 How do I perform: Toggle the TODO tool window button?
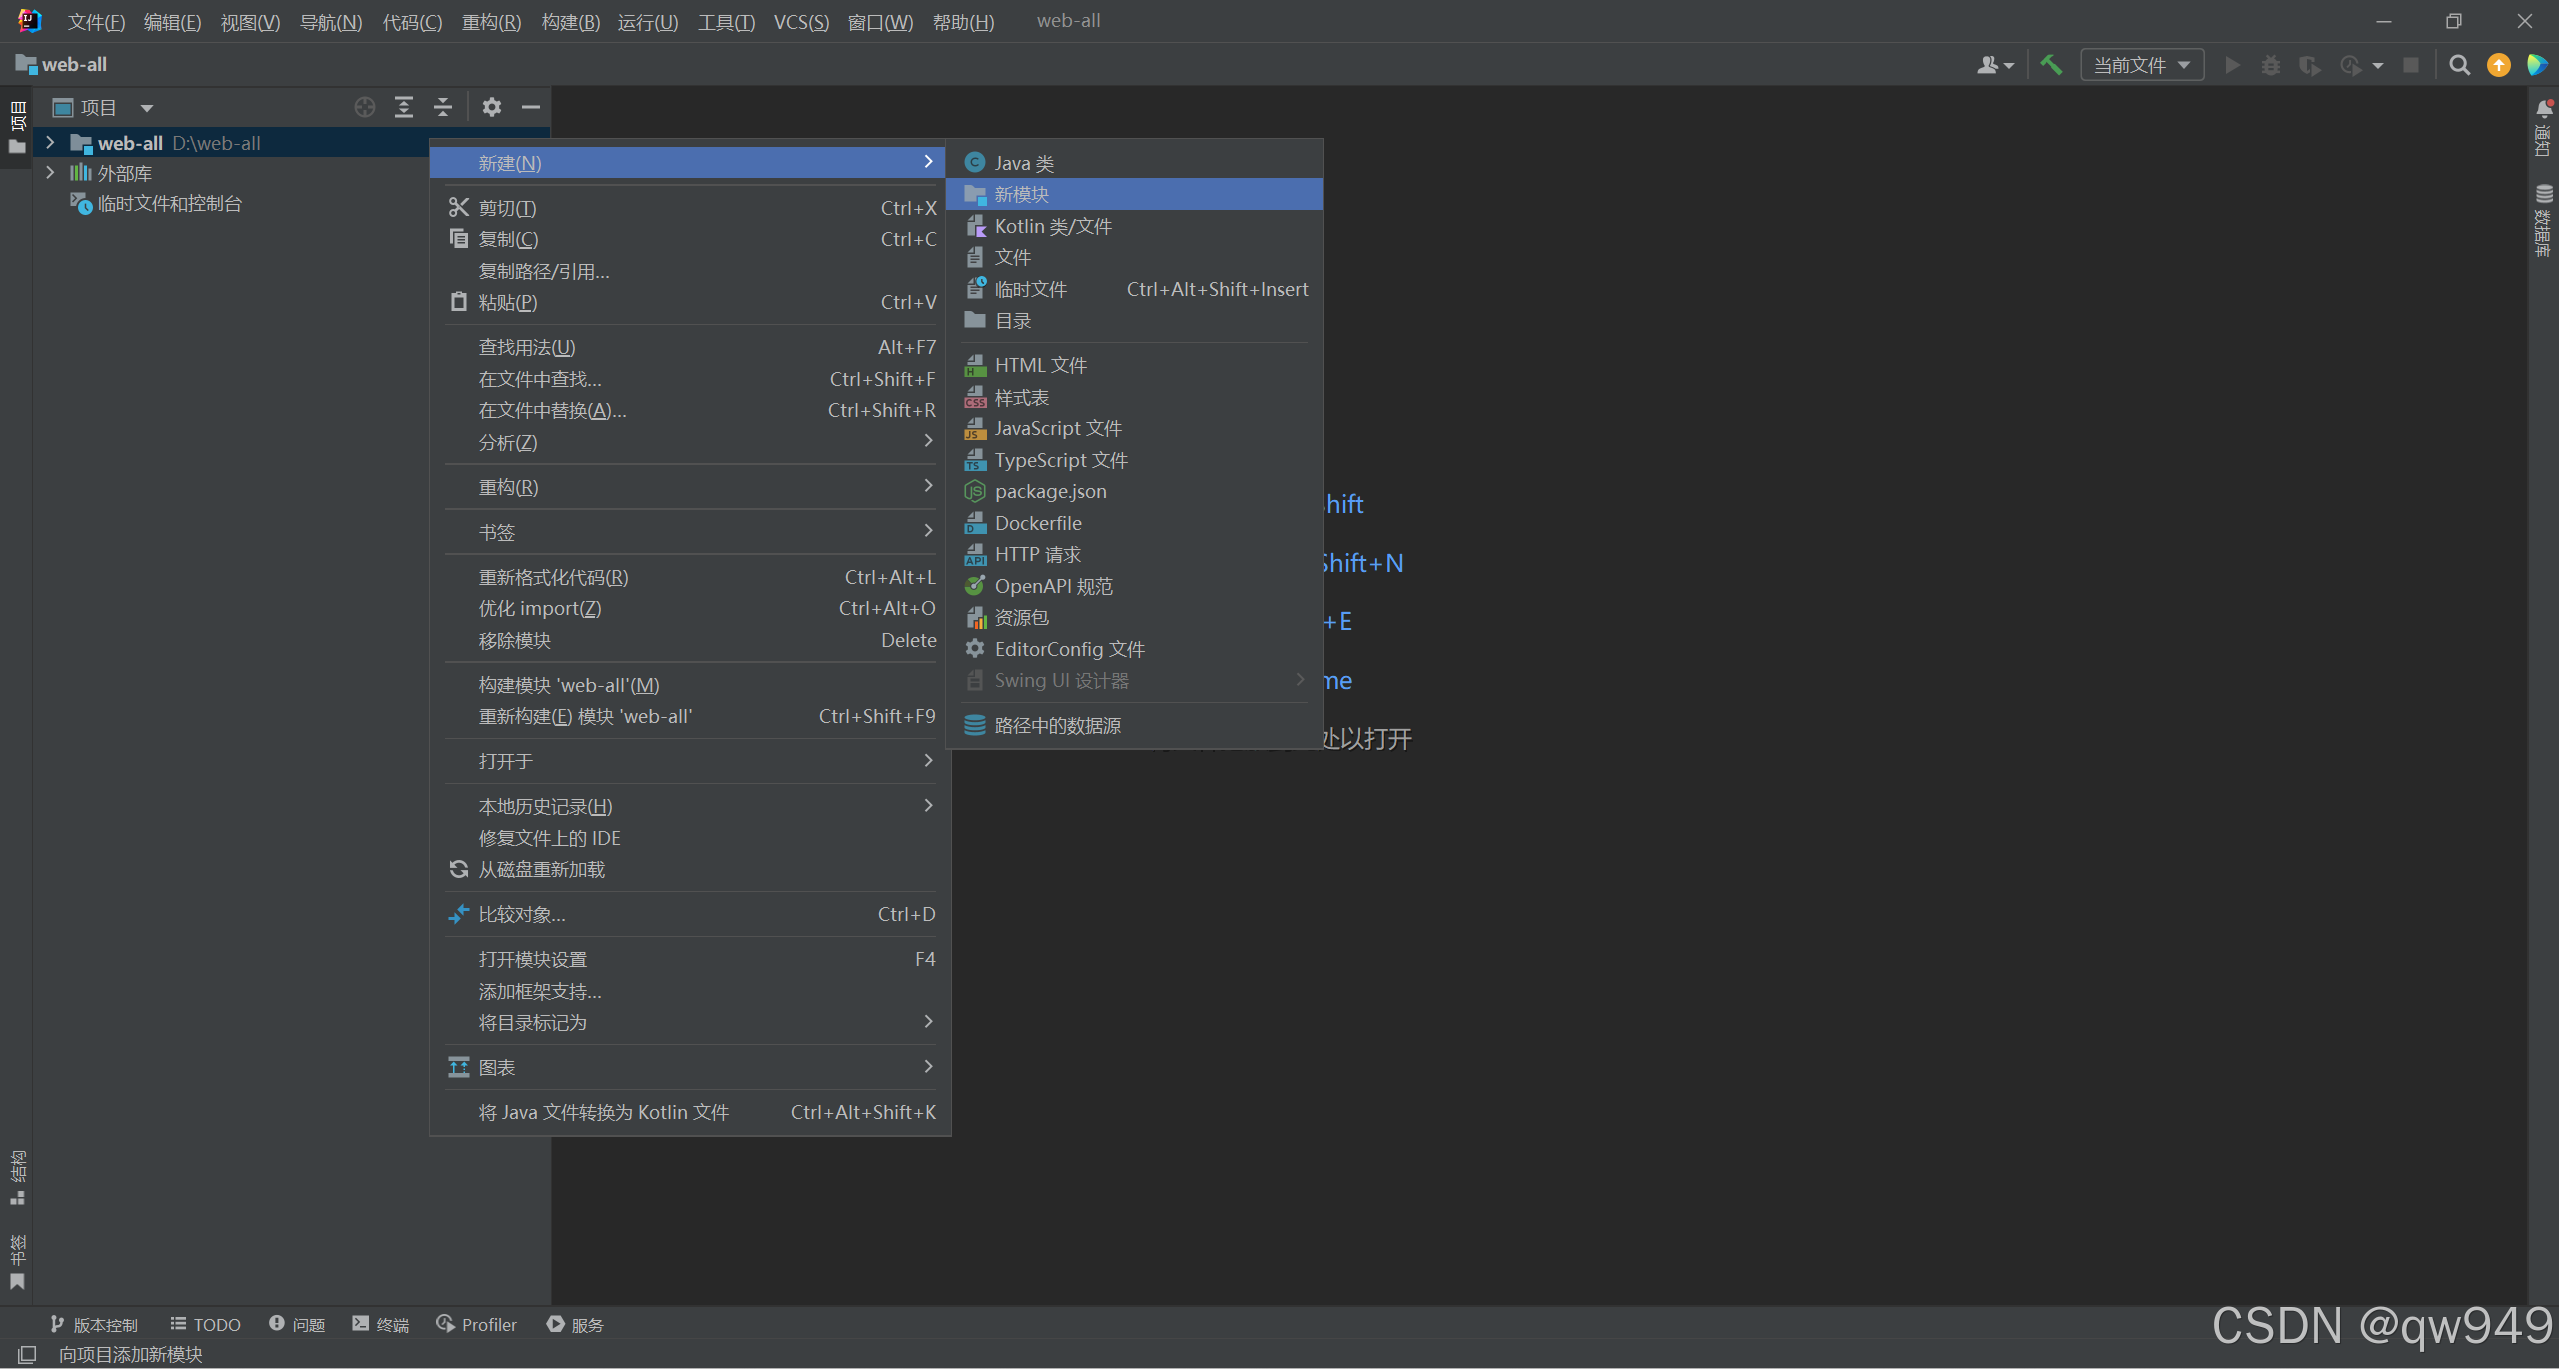coord(206,1324)
